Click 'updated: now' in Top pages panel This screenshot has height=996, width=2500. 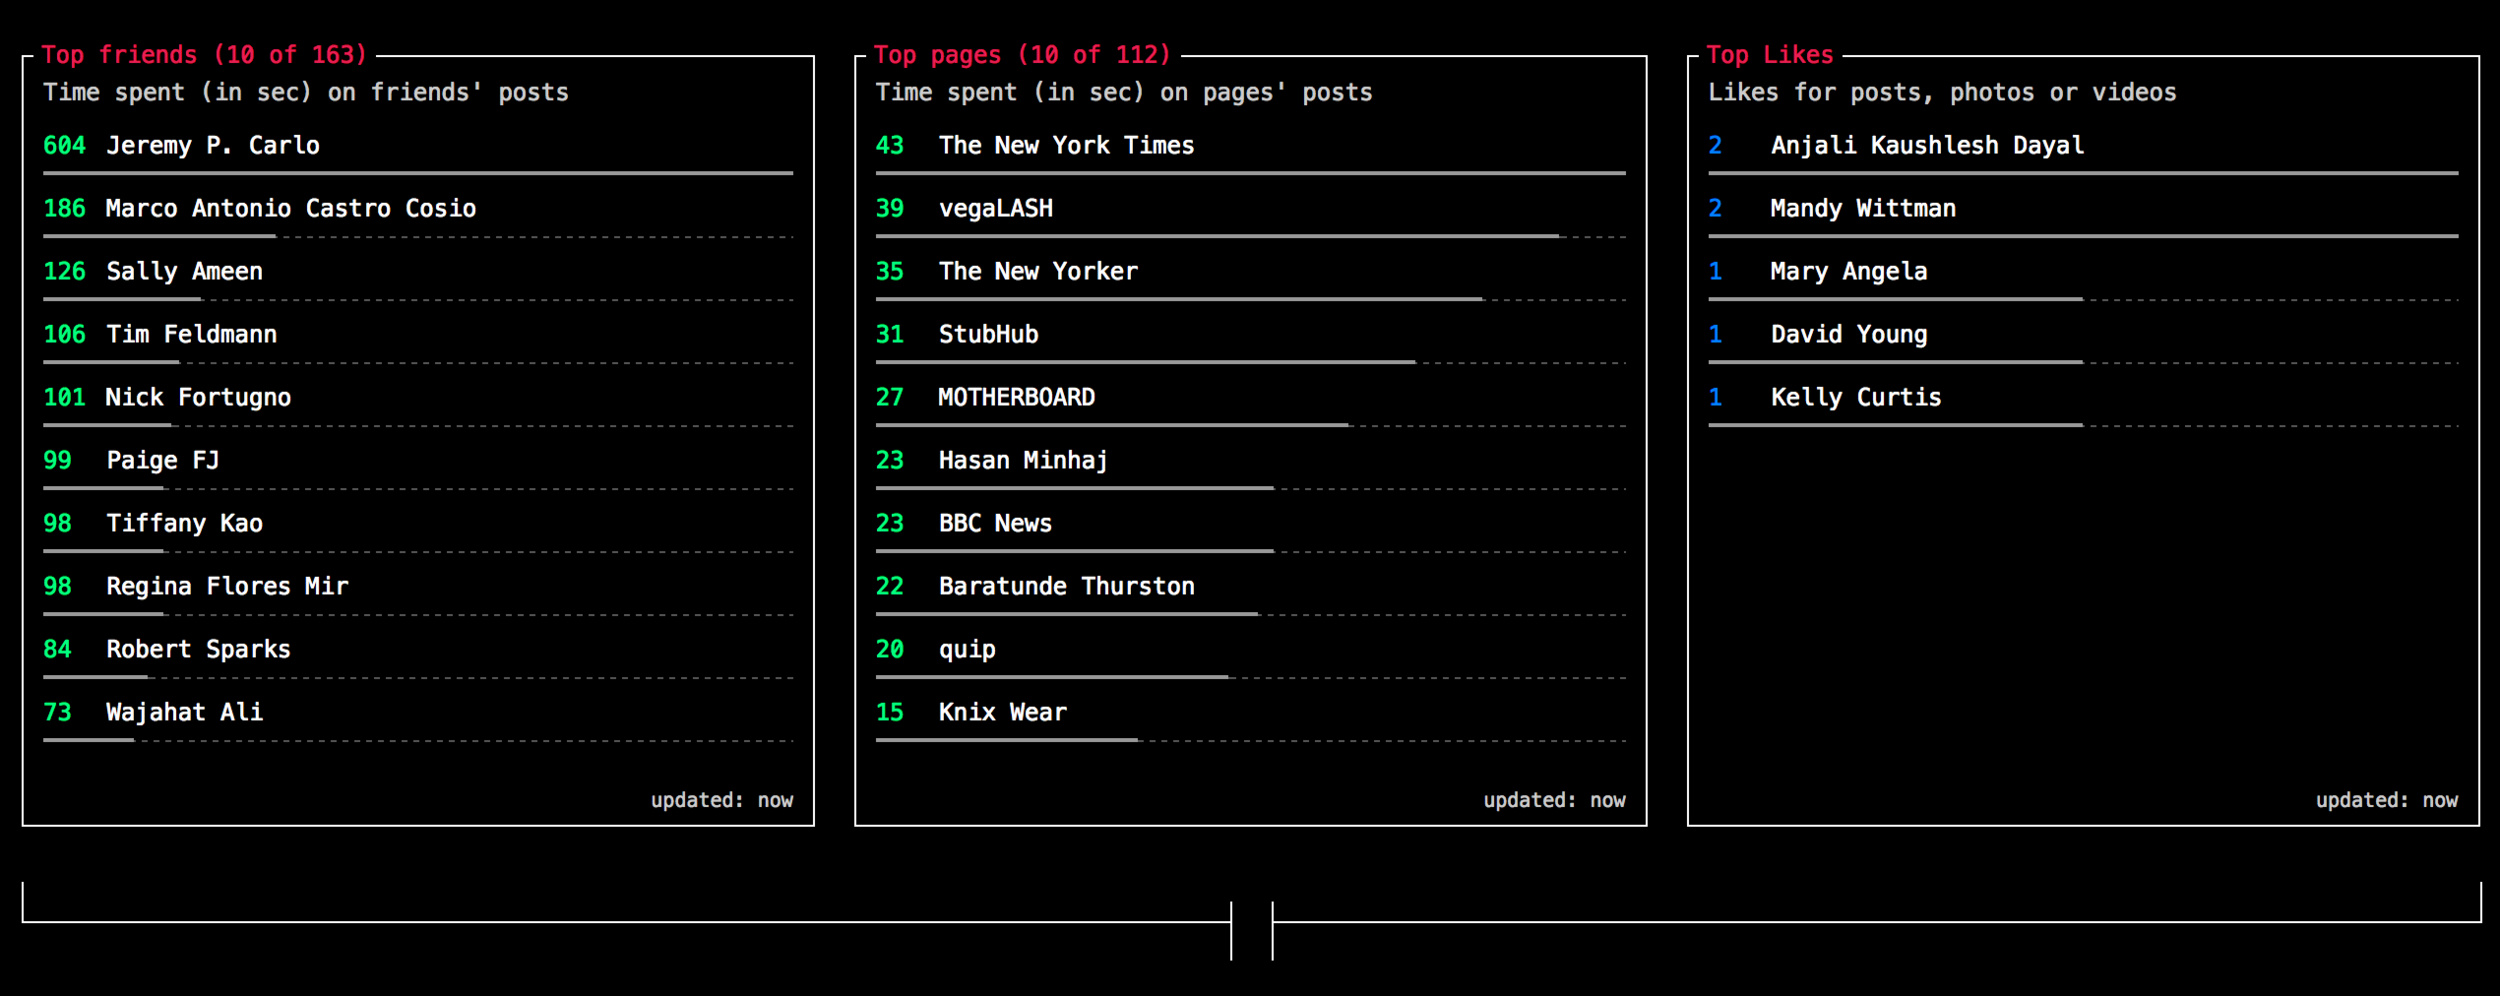1554,801
